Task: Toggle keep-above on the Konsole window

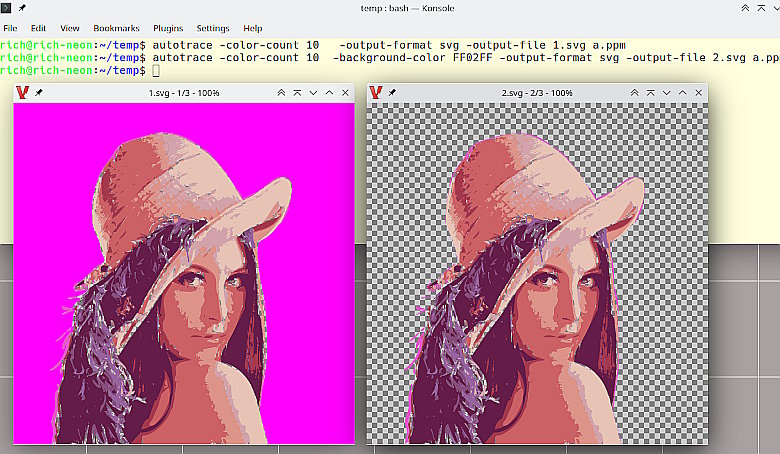Action: coord(745,8)
